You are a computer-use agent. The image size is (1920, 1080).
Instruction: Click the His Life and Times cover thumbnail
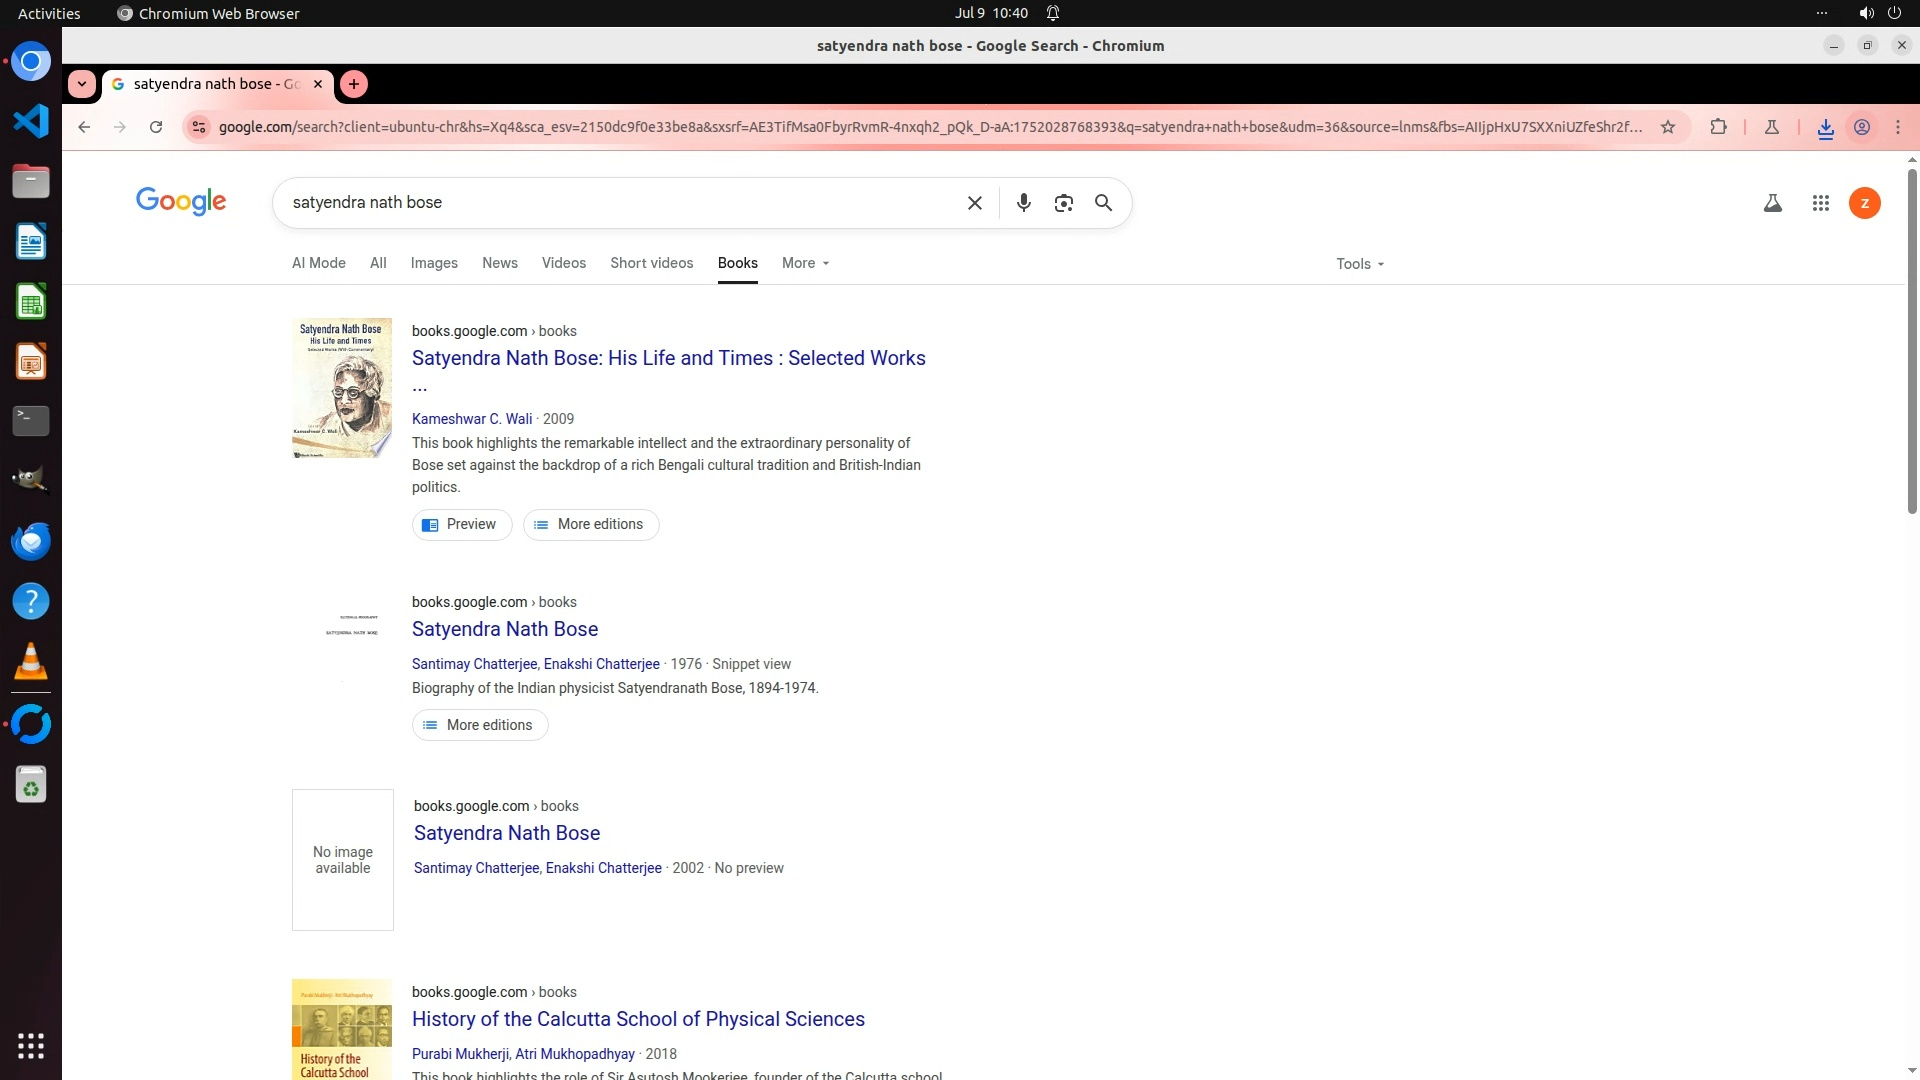pyautogui.click(x=341, y=388)
